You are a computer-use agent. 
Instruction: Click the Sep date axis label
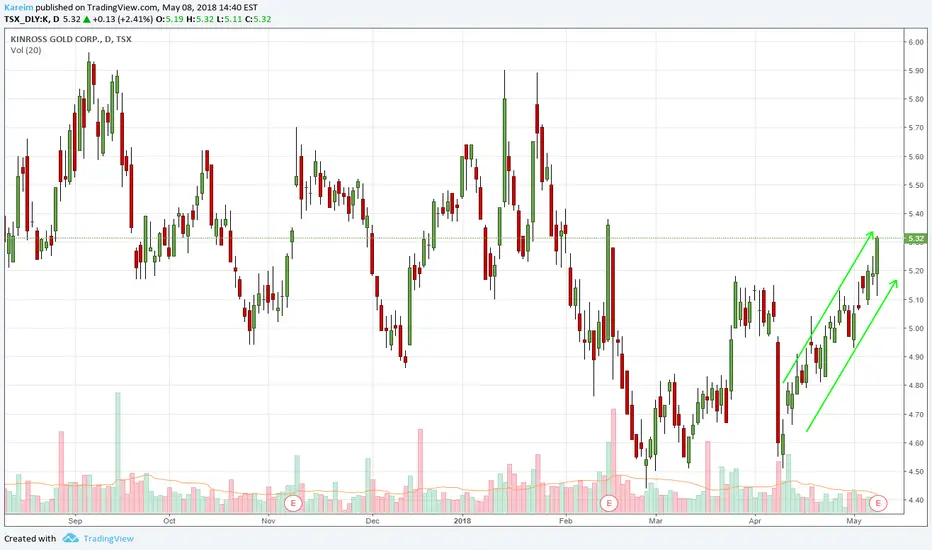[x=75, y=521]
